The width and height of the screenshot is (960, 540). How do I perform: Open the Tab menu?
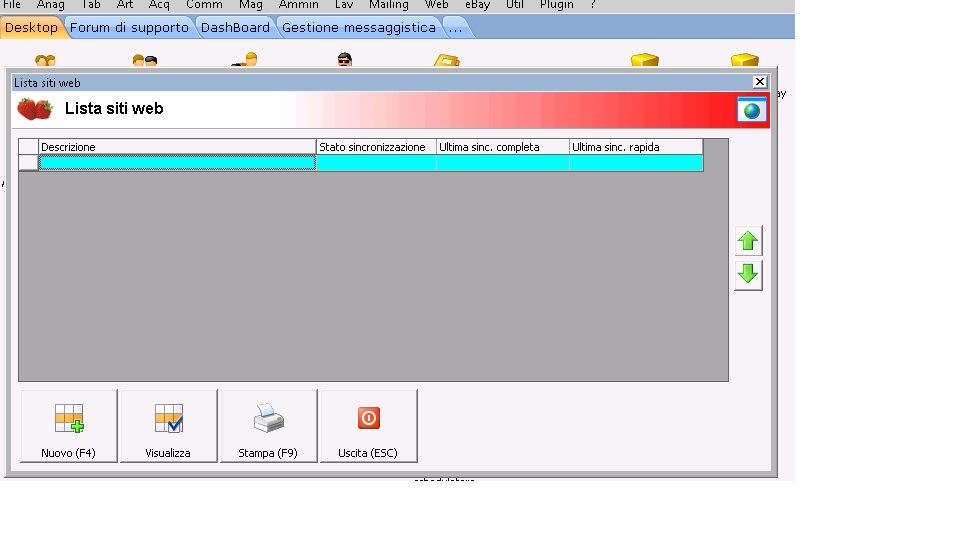91,5
